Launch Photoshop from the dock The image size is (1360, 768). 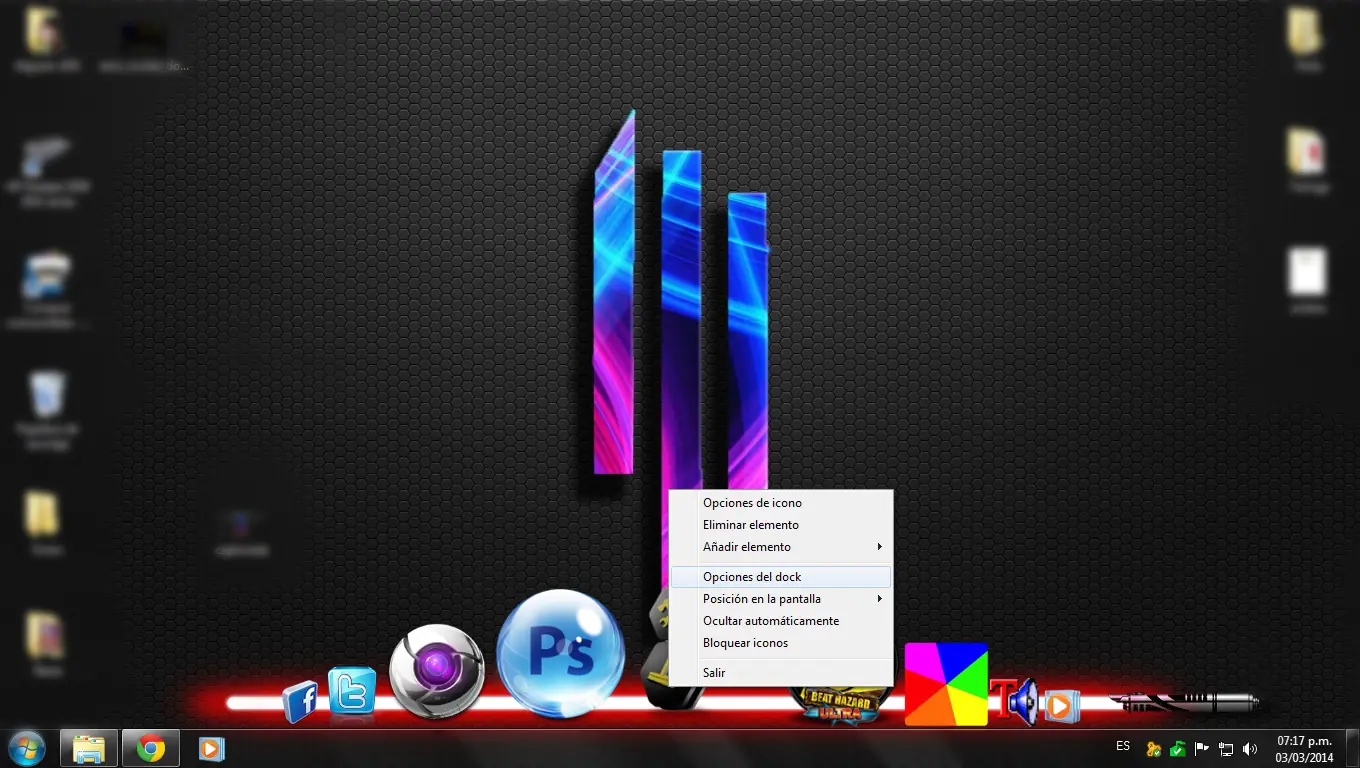click(x=561, y=654)
